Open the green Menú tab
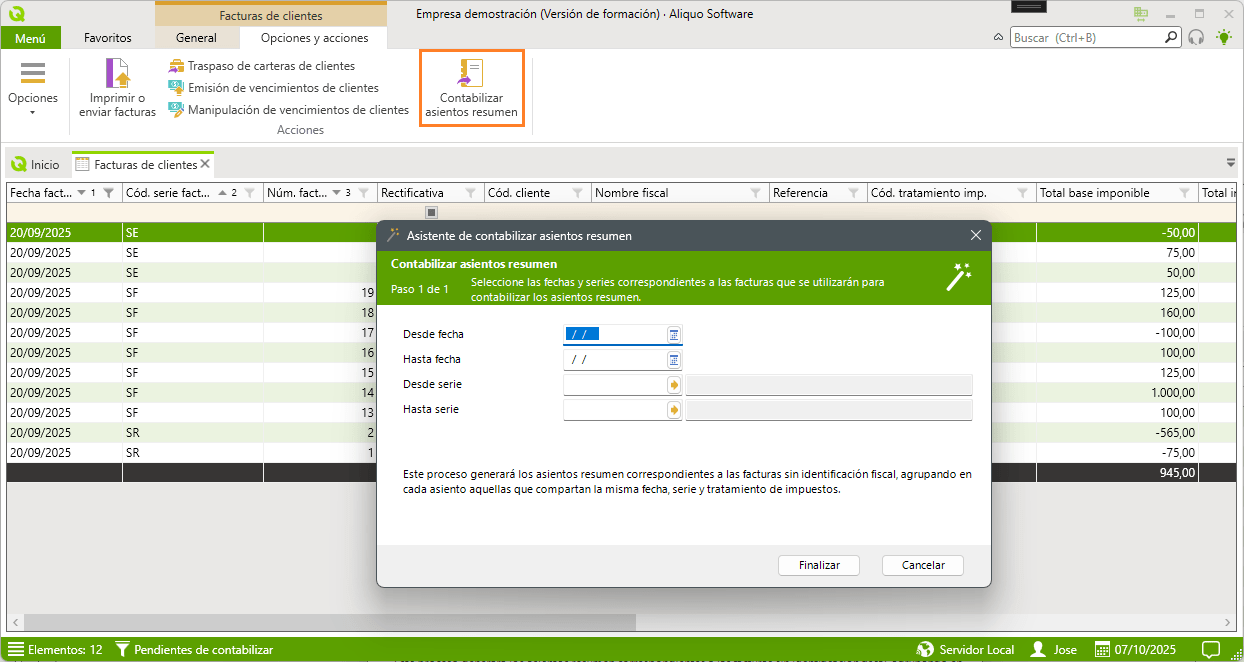Image resolution: width=1244 pixels, height=662 pixels. [30, 38]
